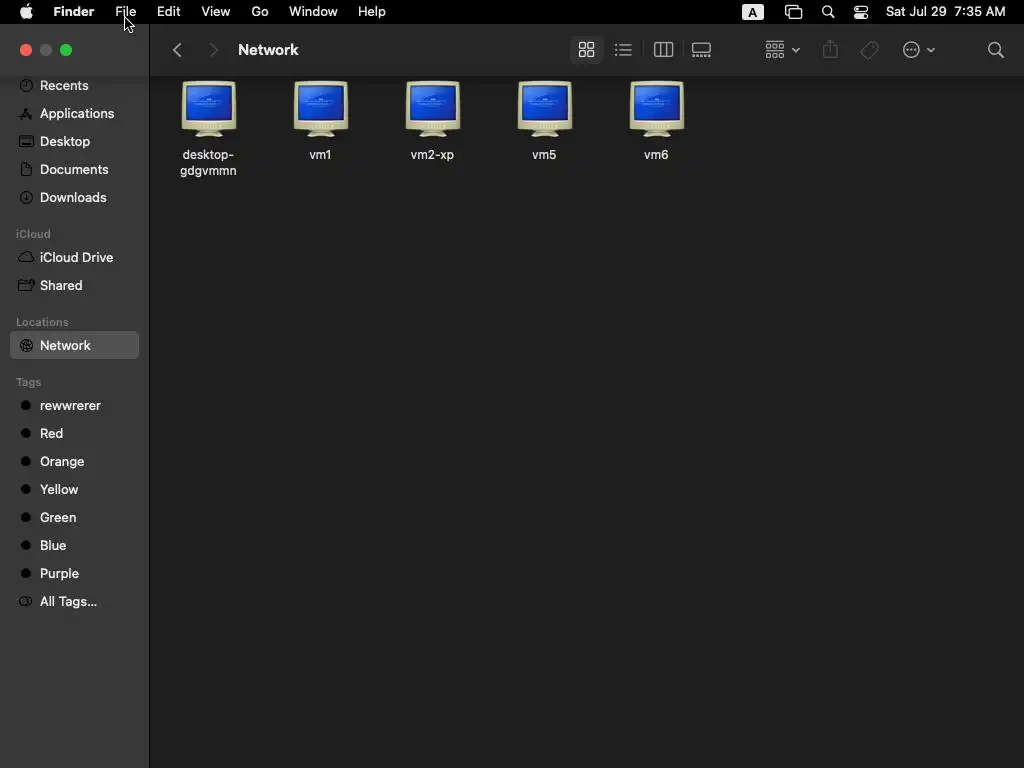
Task: Open Shared in the sidebar
Action: point(74,286)
